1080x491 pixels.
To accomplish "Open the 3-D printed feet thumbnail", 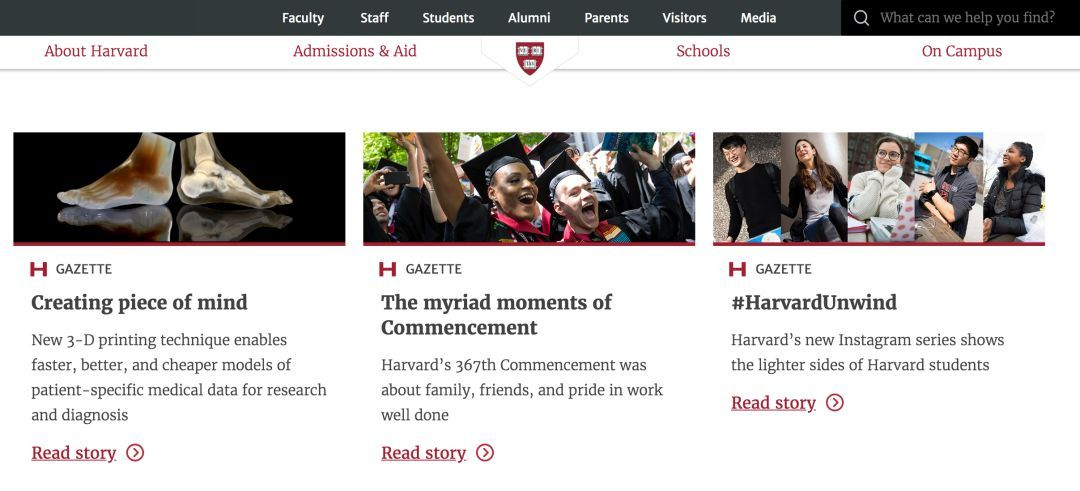I will [x=179, y=187].
